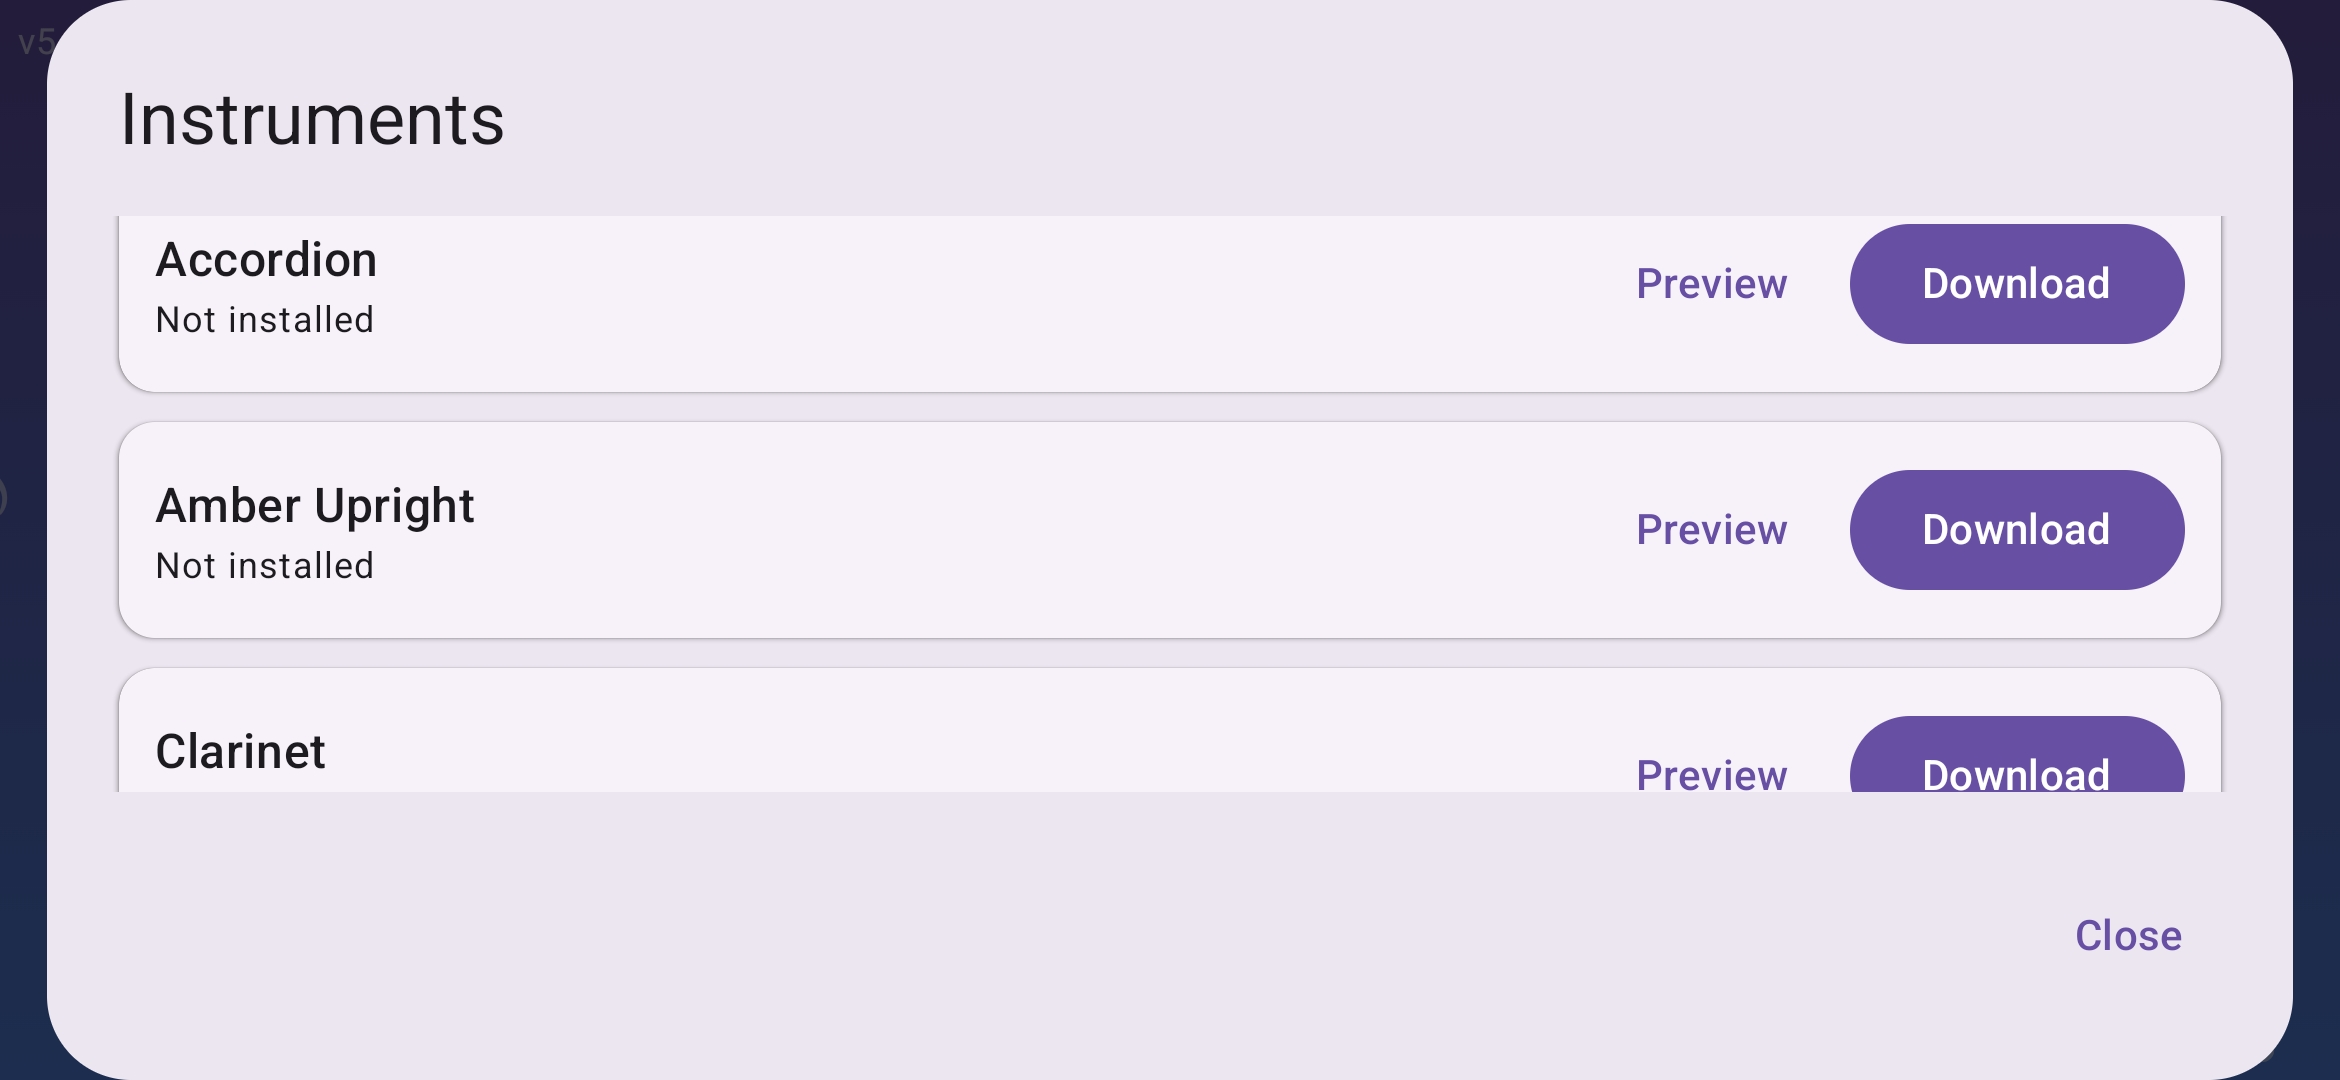Download the Amber Upright instrument
Image resolution: width=2340 pixels, height=1080 pixels.
pos(2016,530)
